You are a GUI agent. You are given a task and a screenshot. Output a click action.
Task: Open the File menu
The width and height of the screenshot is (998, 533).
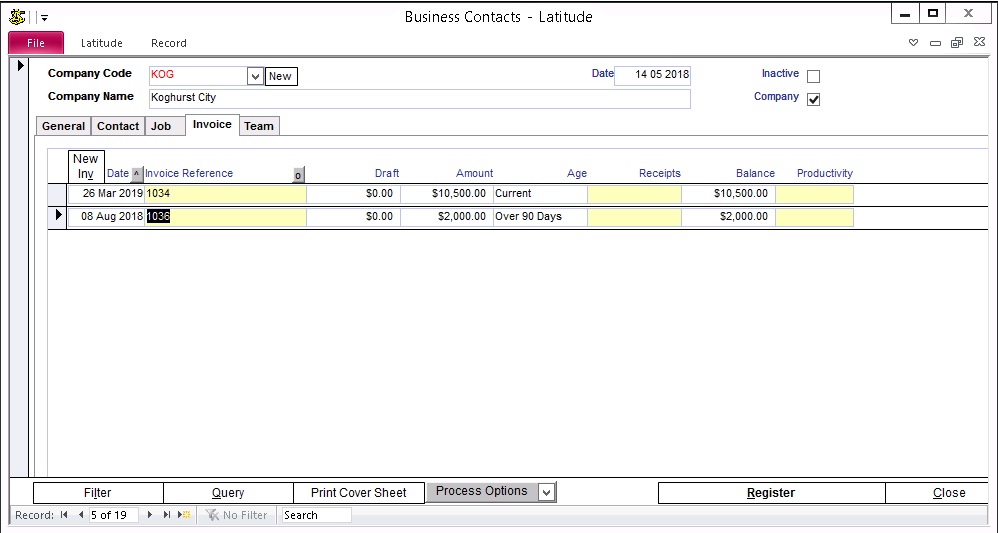pos(36,43)
